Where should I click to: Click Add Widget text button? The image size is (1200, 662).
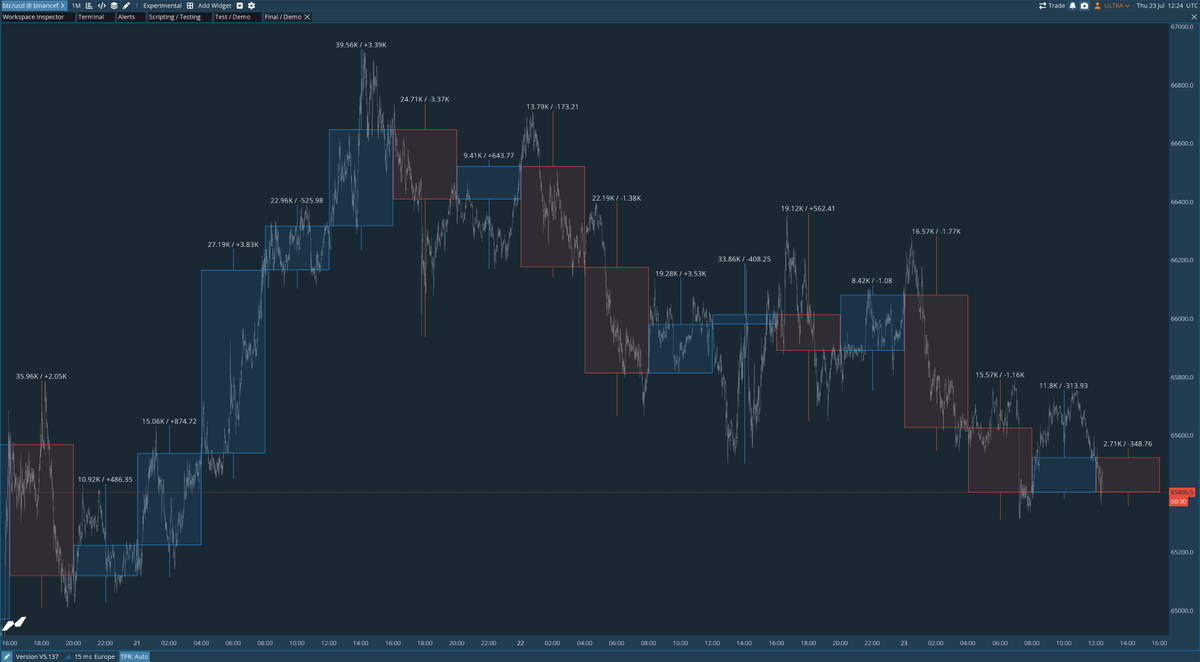[214, 5]
